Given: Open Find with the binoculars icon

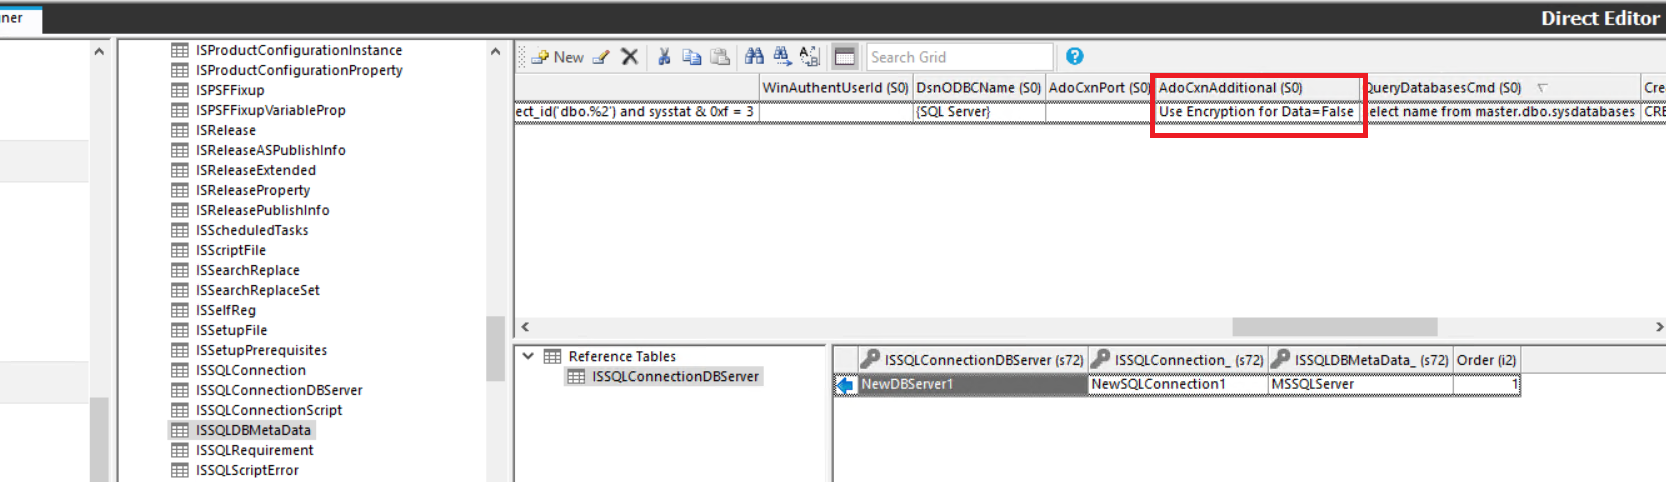Looking at the screenshot, I should (x=754, y=57).
